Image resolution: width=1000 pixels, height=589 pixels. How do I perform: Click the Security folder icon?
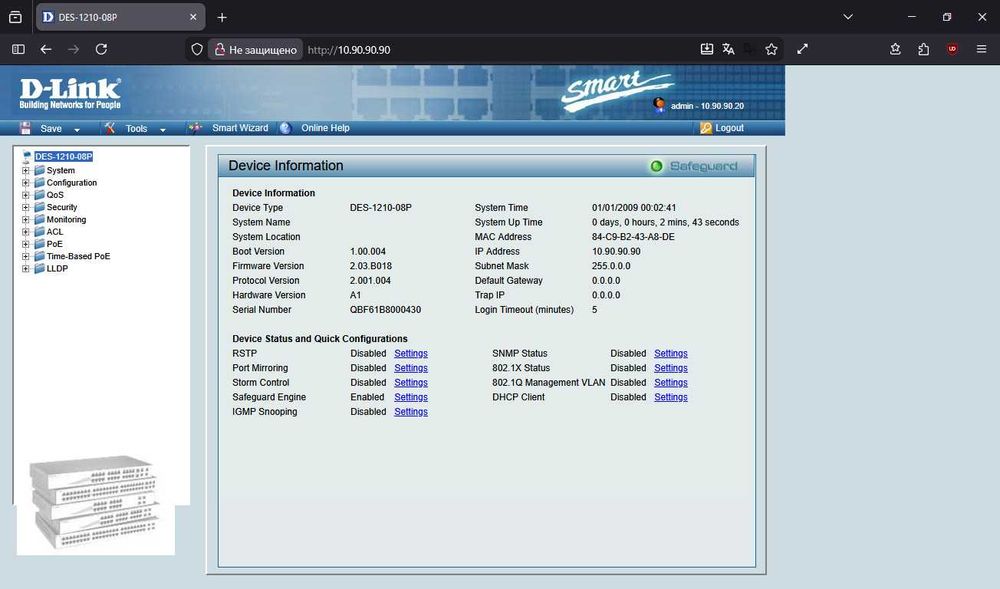click(x=40, y=207)
